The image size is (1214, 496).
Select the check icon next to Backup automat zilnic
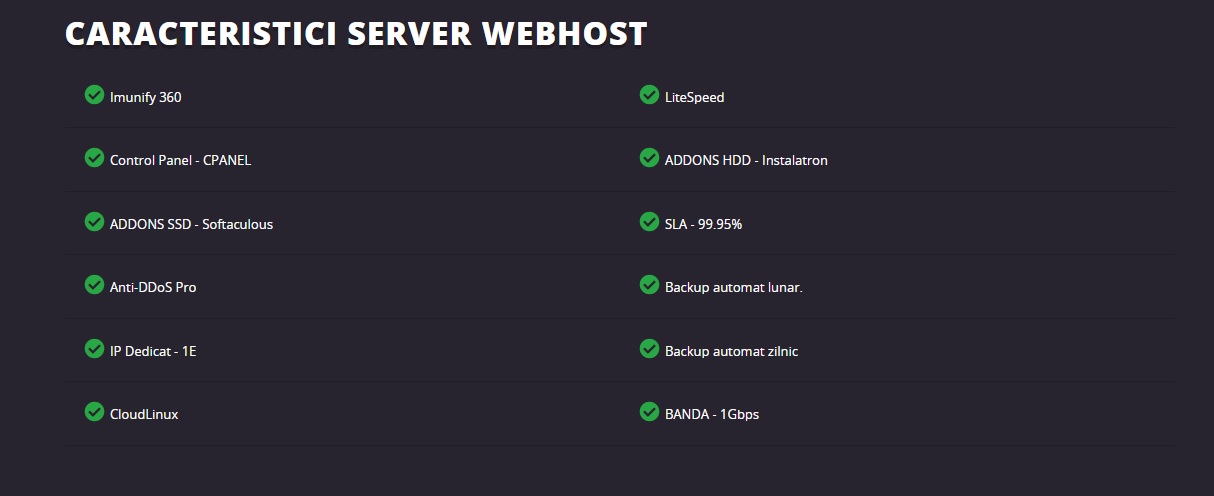click(649, 349)
